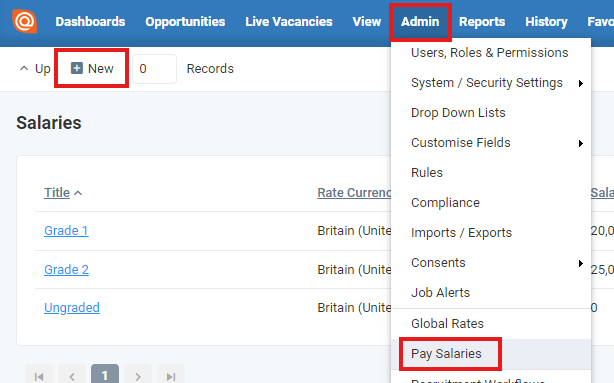Open the Drop Down Lists entry
This screenshot has height=383, width=614.
click(x=458, y=113)
